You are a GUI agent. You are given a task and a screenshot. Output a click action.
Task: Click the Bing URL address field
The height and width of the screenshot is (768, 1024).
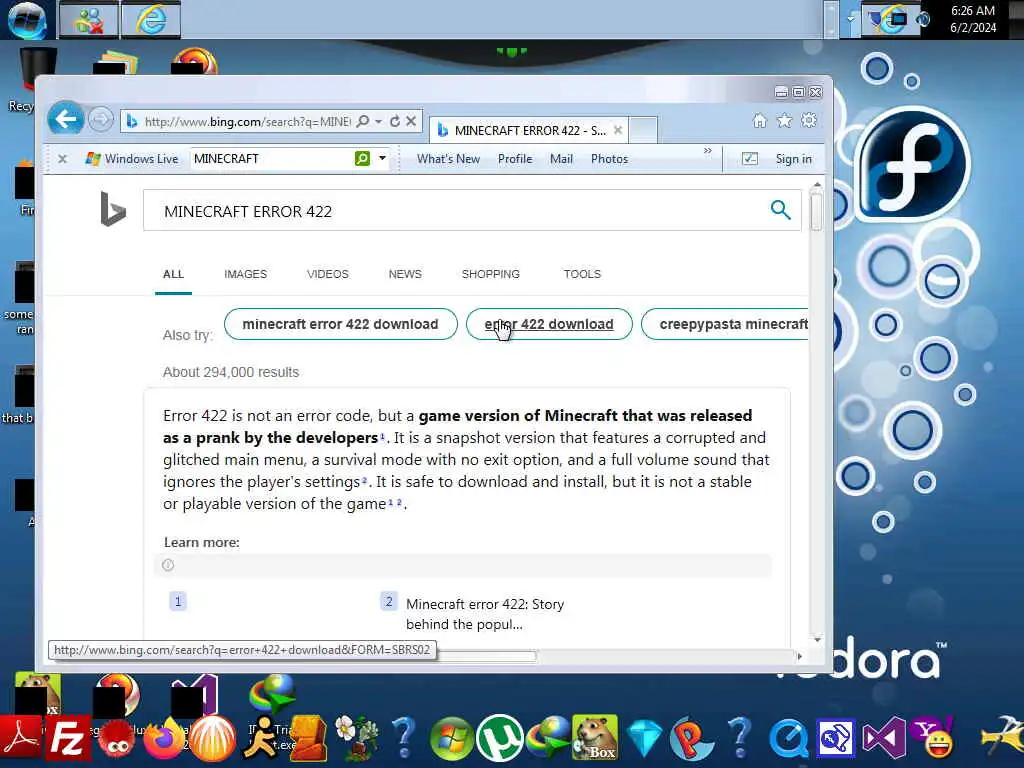247,121
